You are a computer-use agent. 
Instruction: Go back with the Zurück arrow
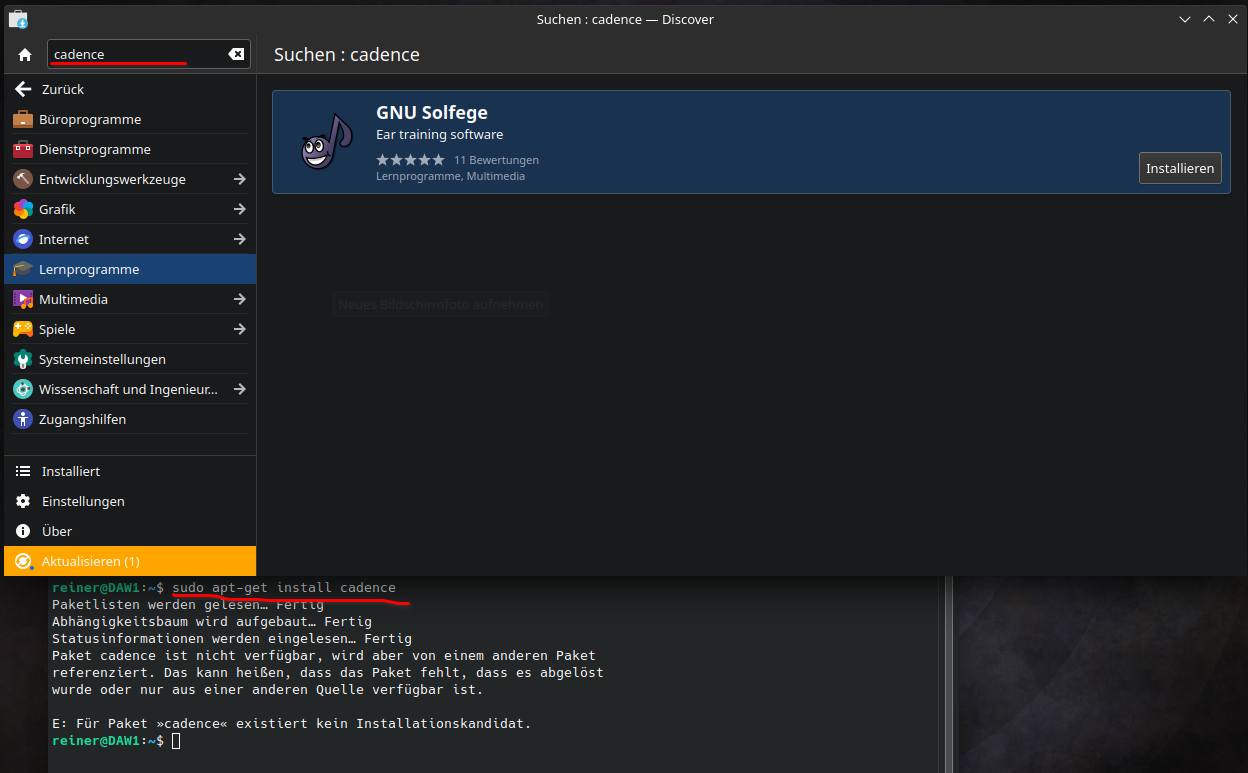pyautogui.click(x=24, y=89)
